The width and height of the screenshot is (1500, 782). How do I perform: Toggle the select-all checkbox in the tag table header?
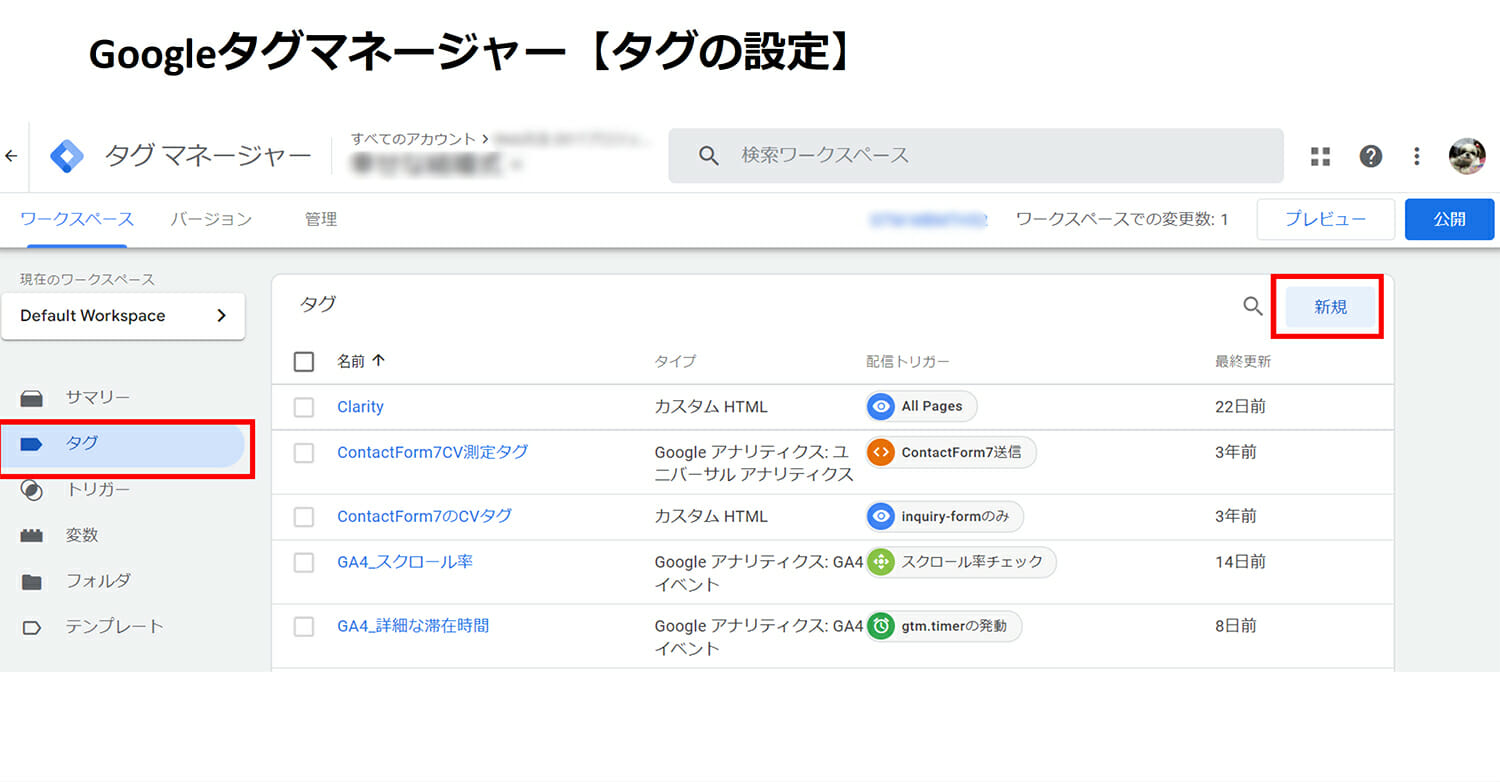point(304,362)
